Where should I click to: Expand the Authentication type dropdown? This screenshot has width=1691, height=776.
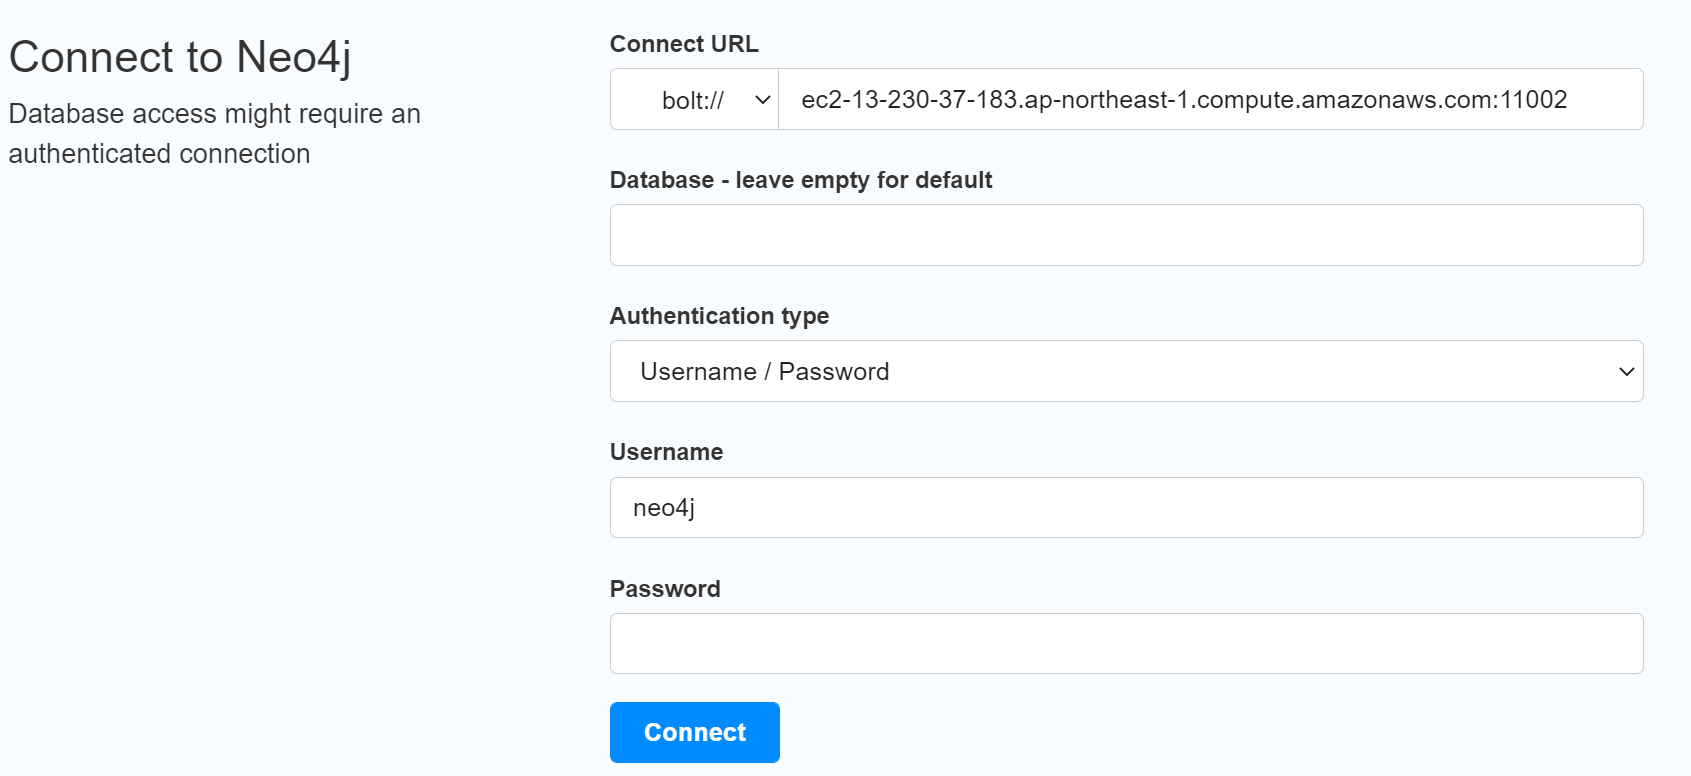(1126, 371)
